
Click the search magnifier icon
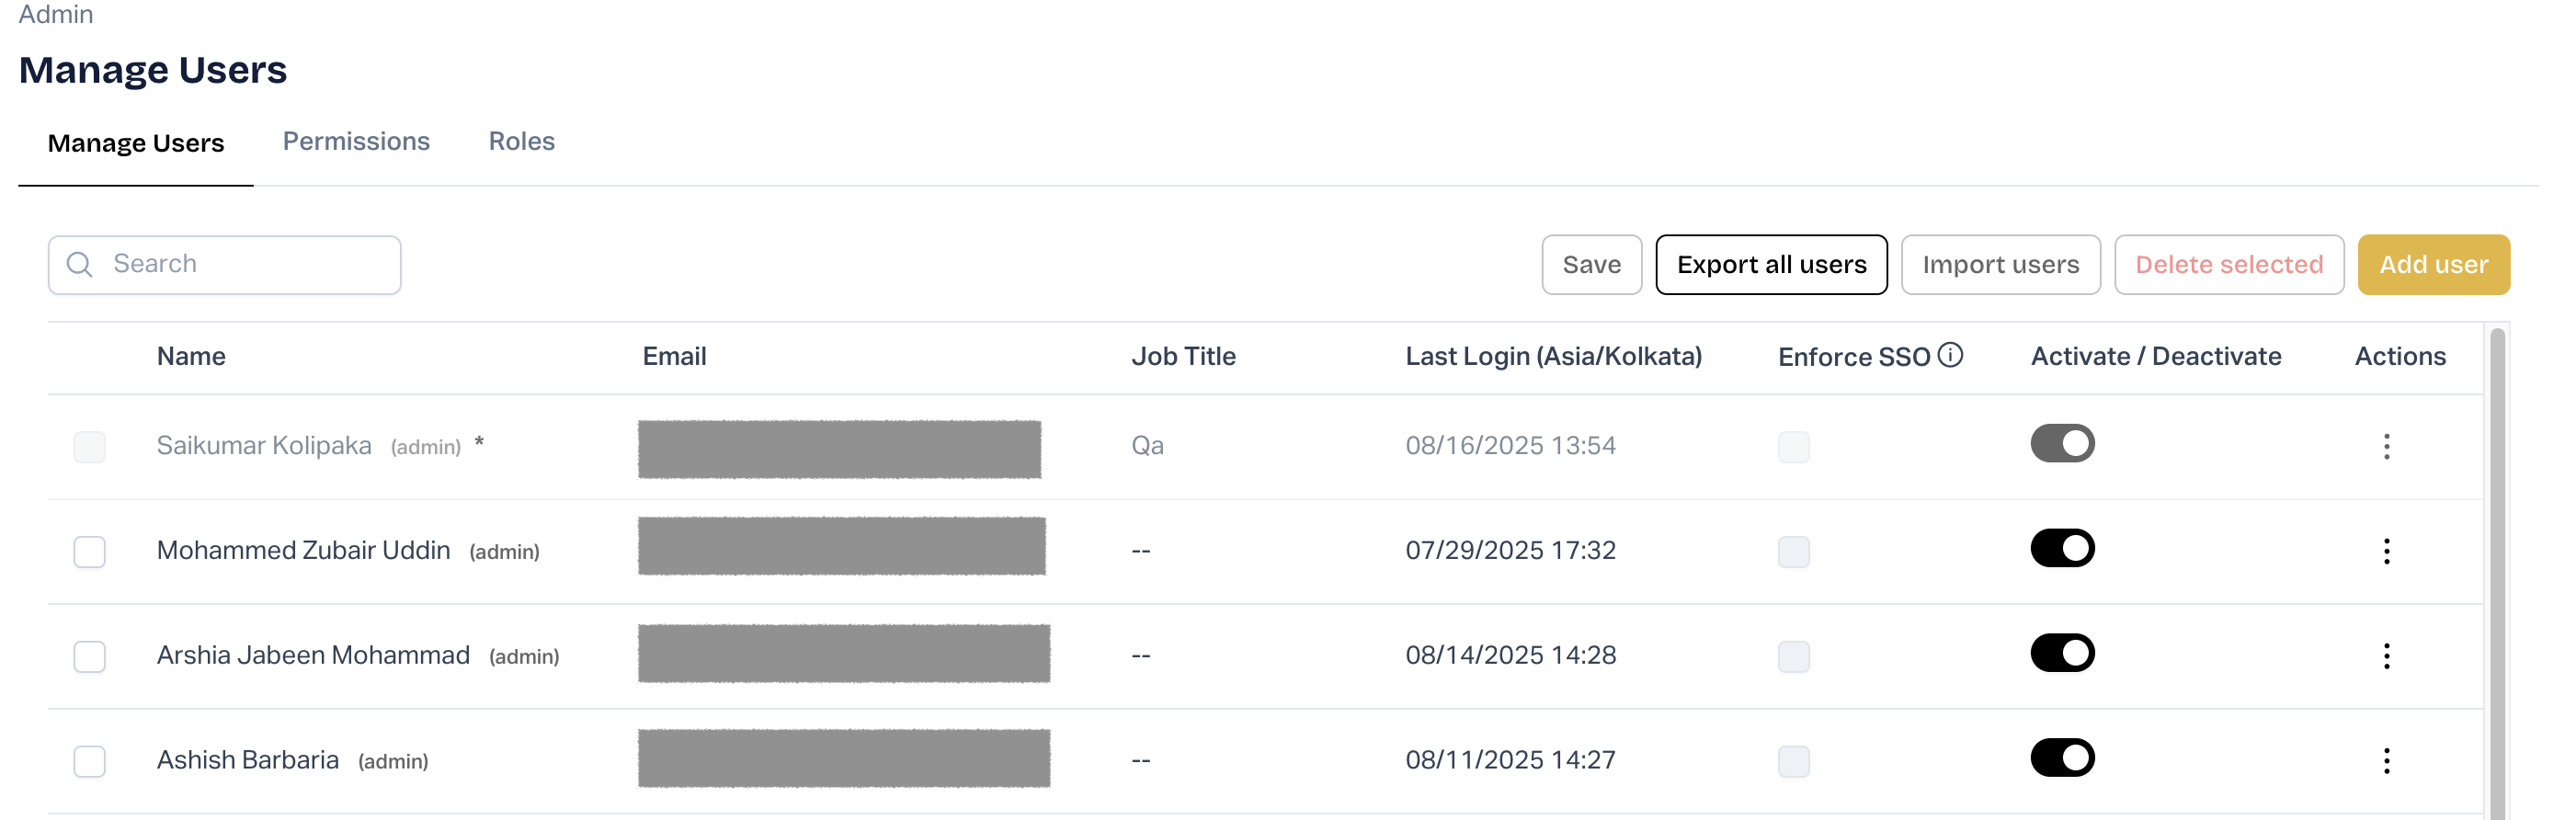[x=79, y=265]
